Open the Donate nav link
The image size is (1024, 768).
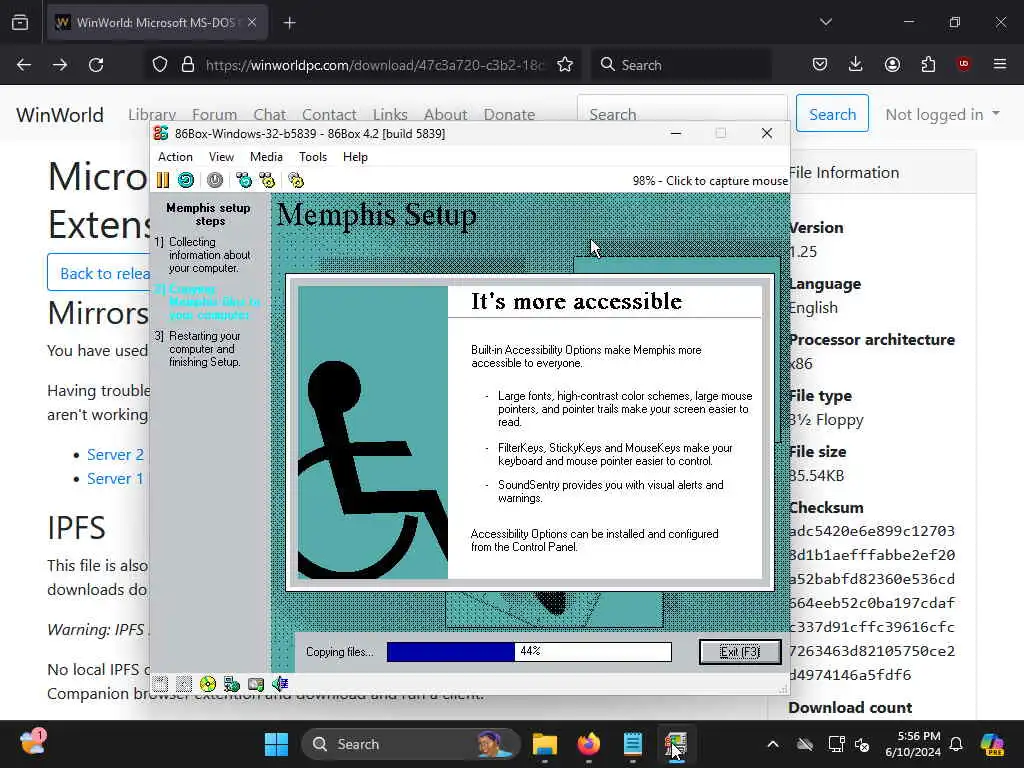click(x=509, y=114)
